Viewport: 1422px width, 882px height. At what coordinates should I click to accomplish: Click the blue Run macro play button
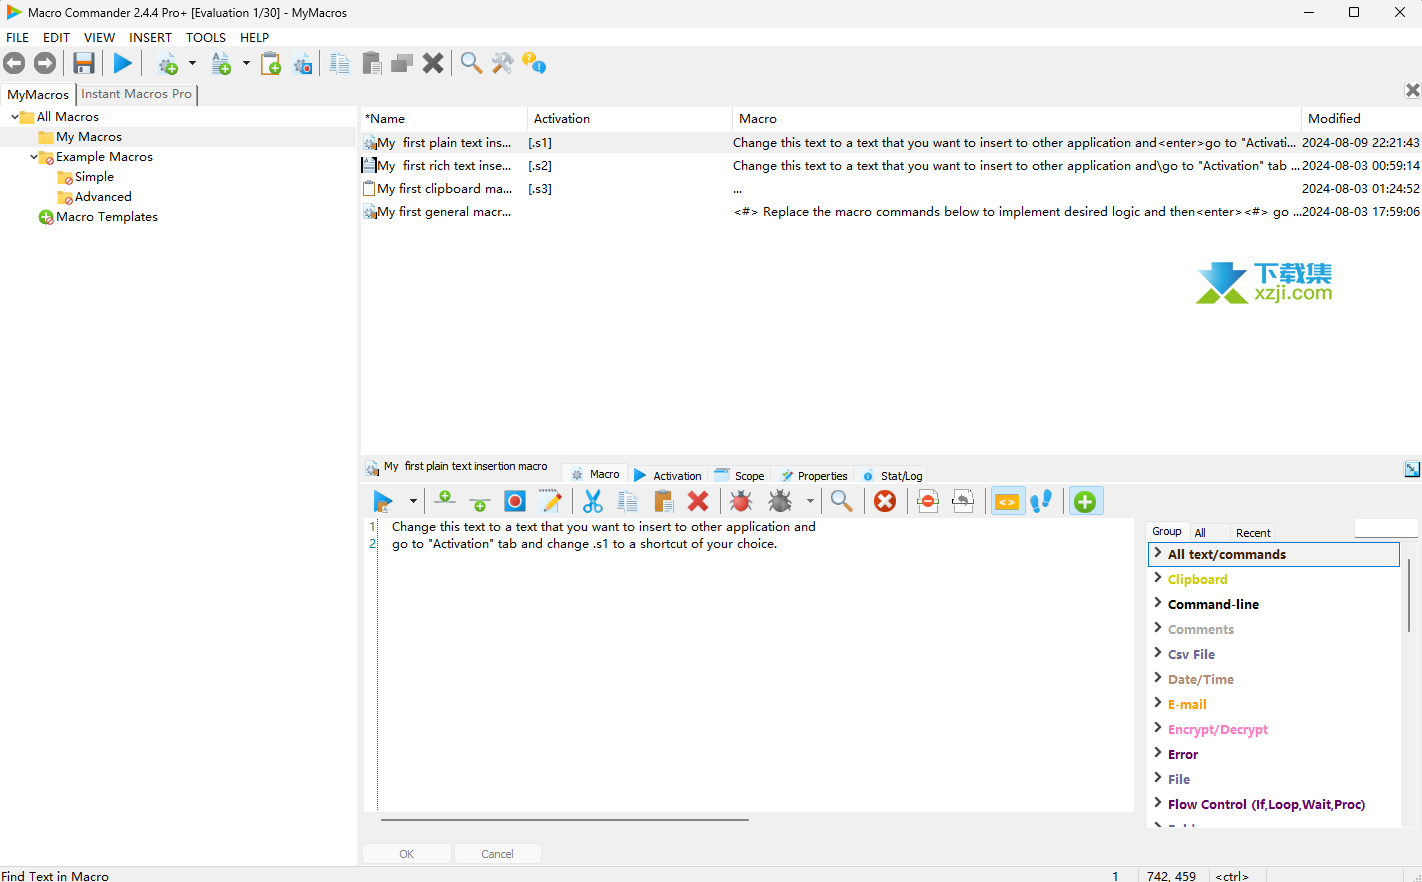click(x=123, y=64)
